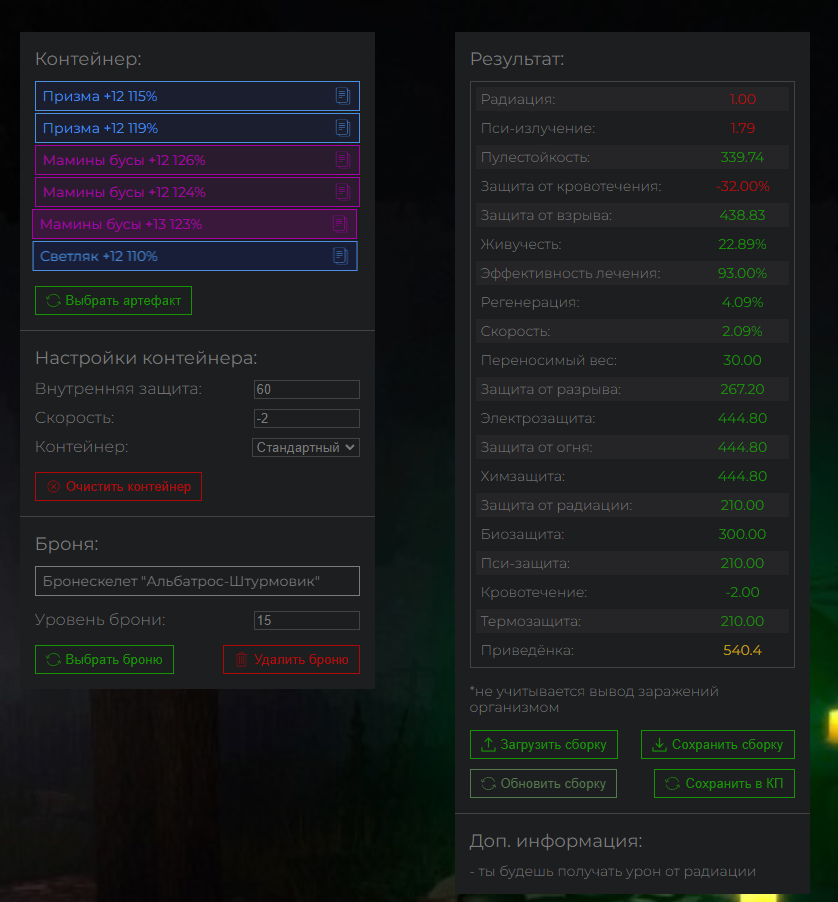Click the Биозащита value 300.00
This screenshot has height=902, width=838.
click(743, 534)
